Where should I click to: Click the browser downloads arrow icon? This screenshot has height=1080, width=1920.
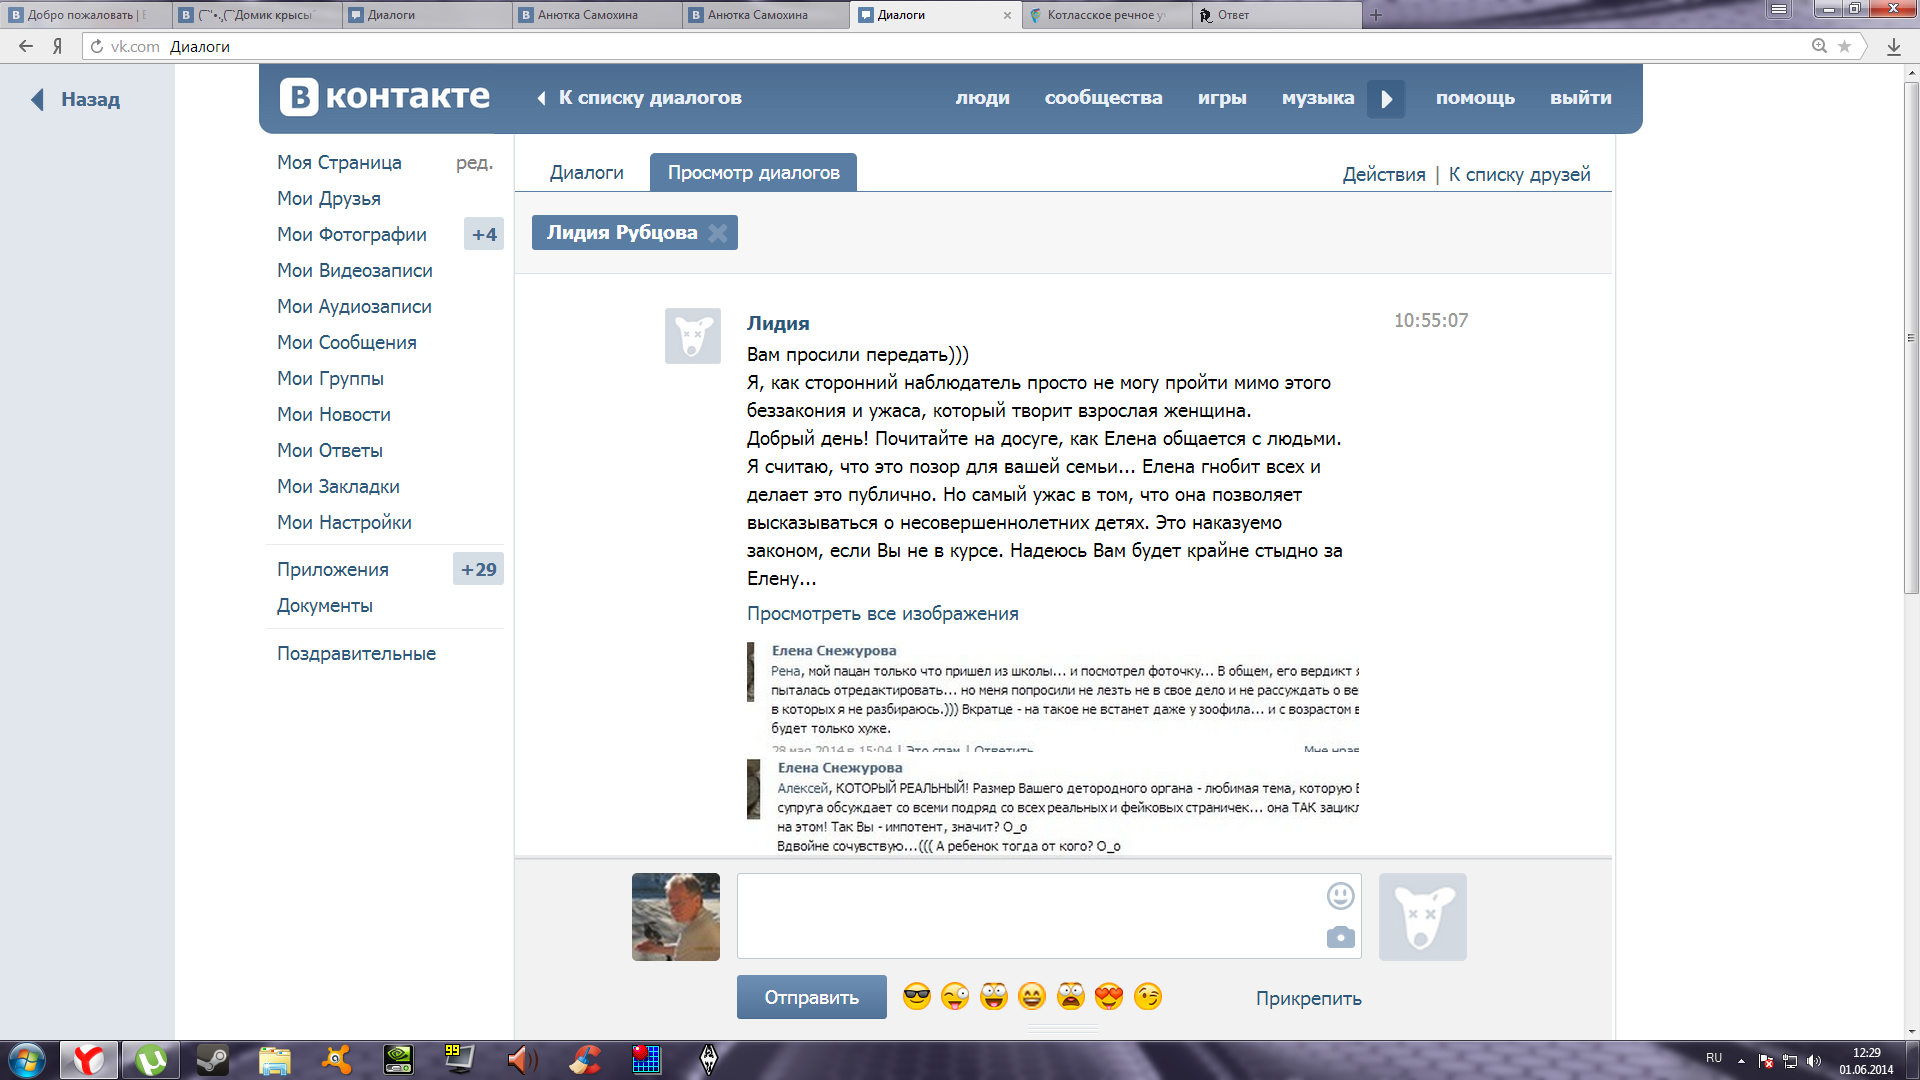click(1893, 46)
